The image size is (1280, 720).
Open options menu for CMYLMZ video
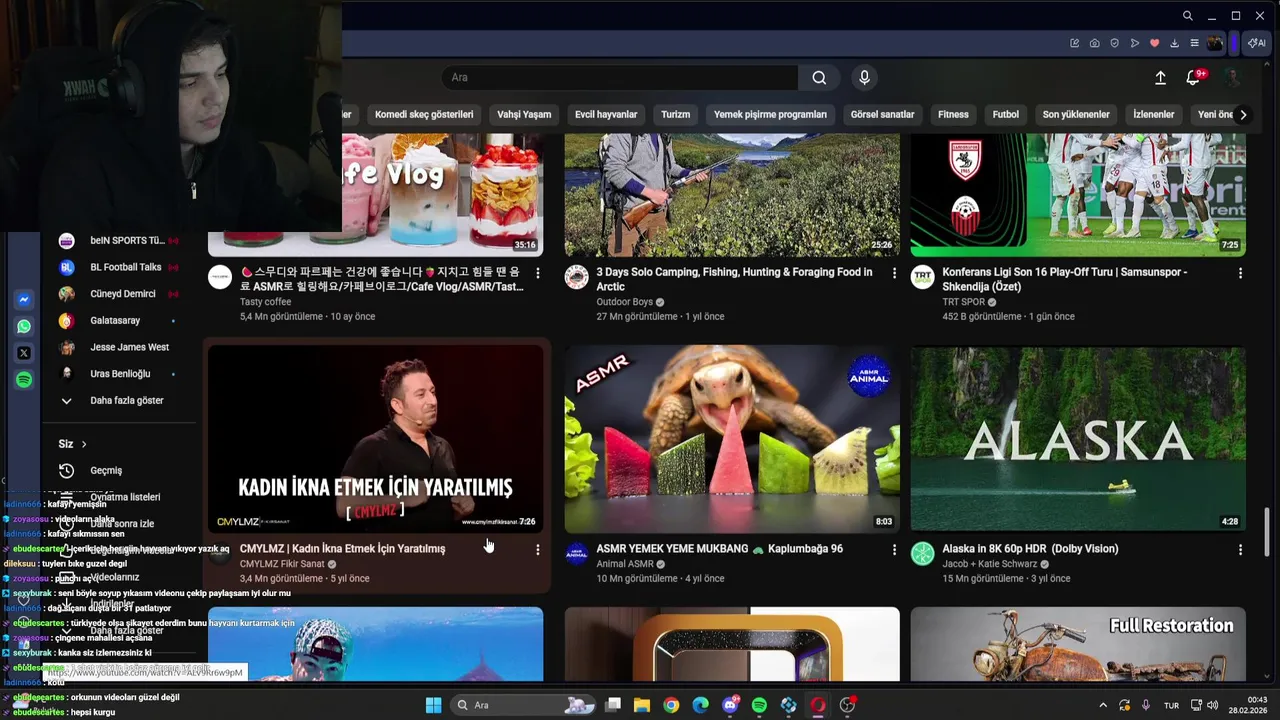(x=537, y=550)
